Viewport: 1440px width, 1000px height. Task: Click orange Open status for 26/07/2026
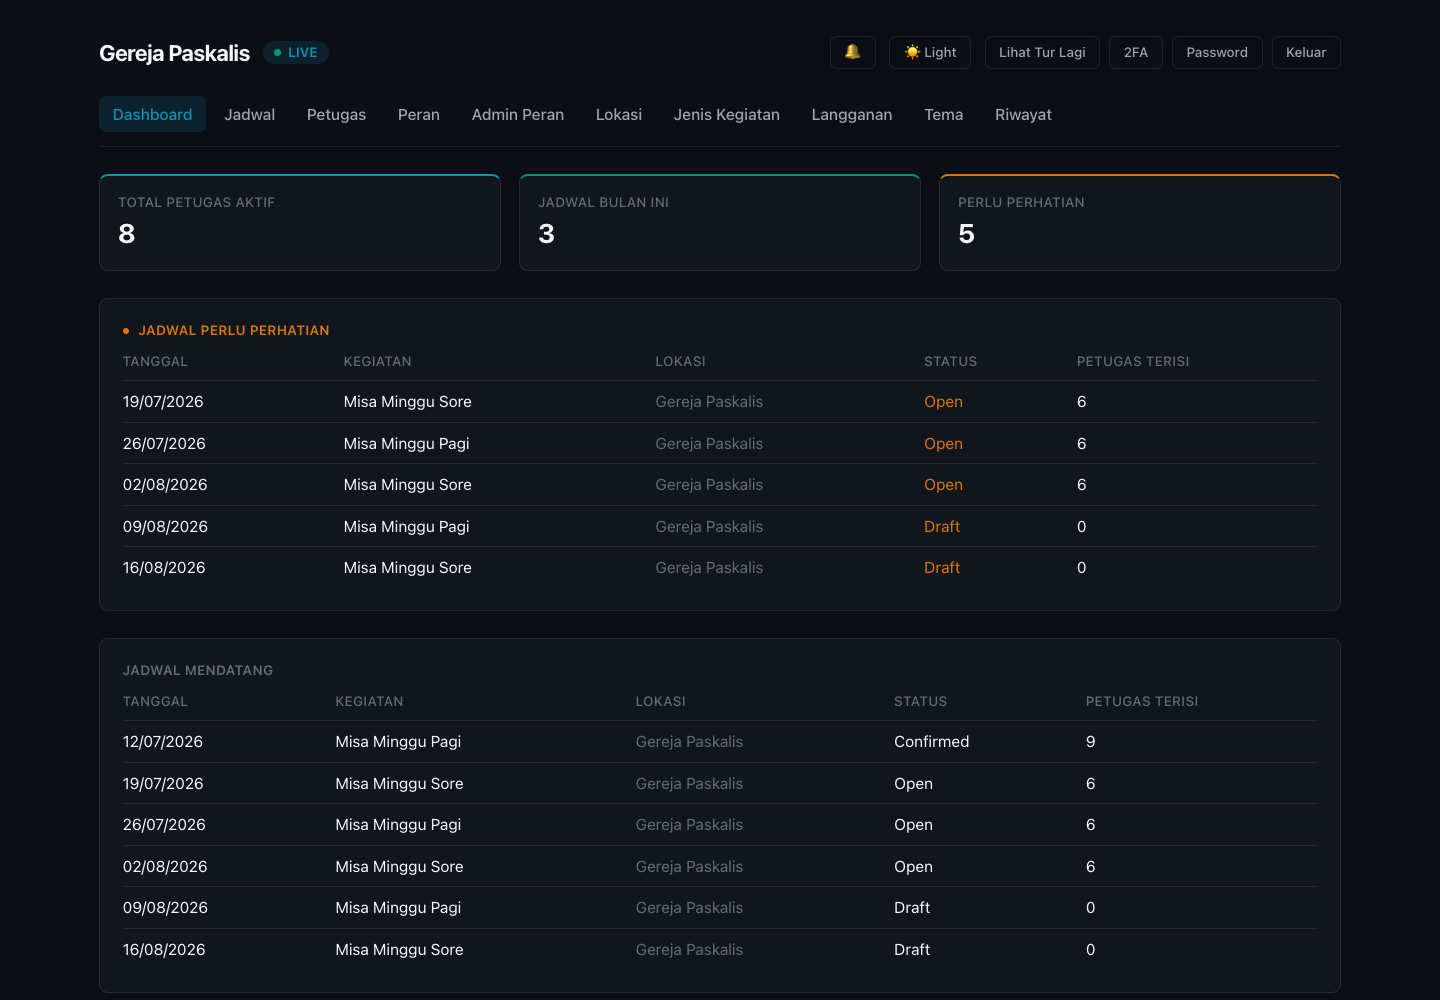pyautogui.click(x=943, y=444)
